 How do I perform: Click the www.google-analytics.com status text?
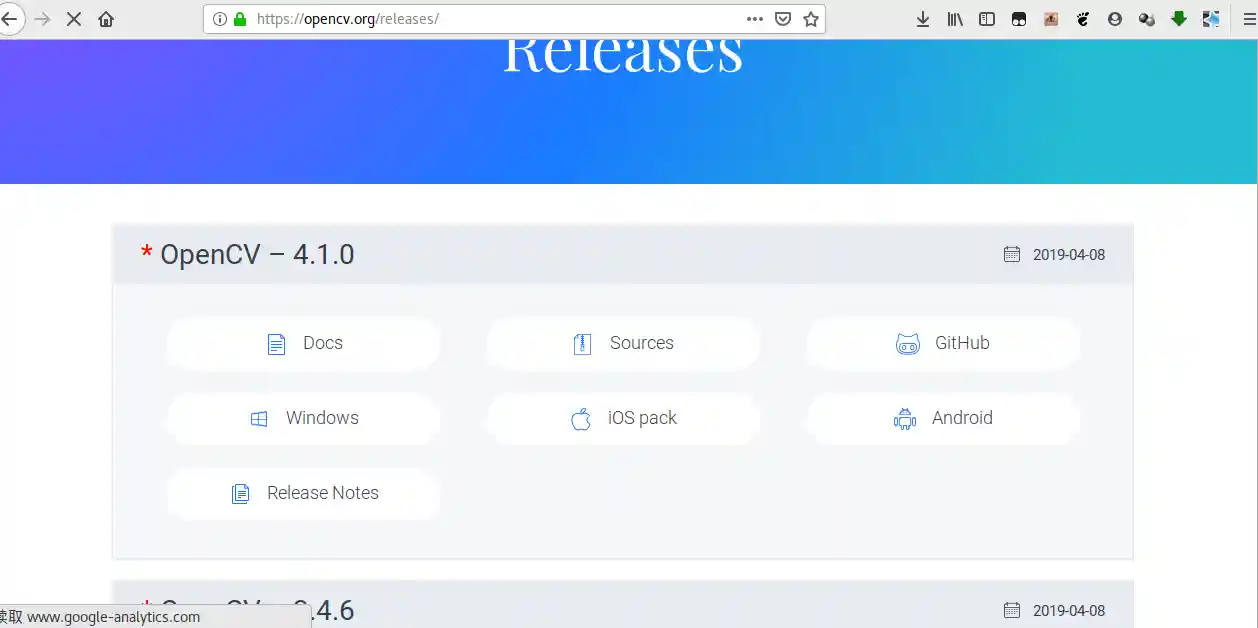tap(113, 617)
